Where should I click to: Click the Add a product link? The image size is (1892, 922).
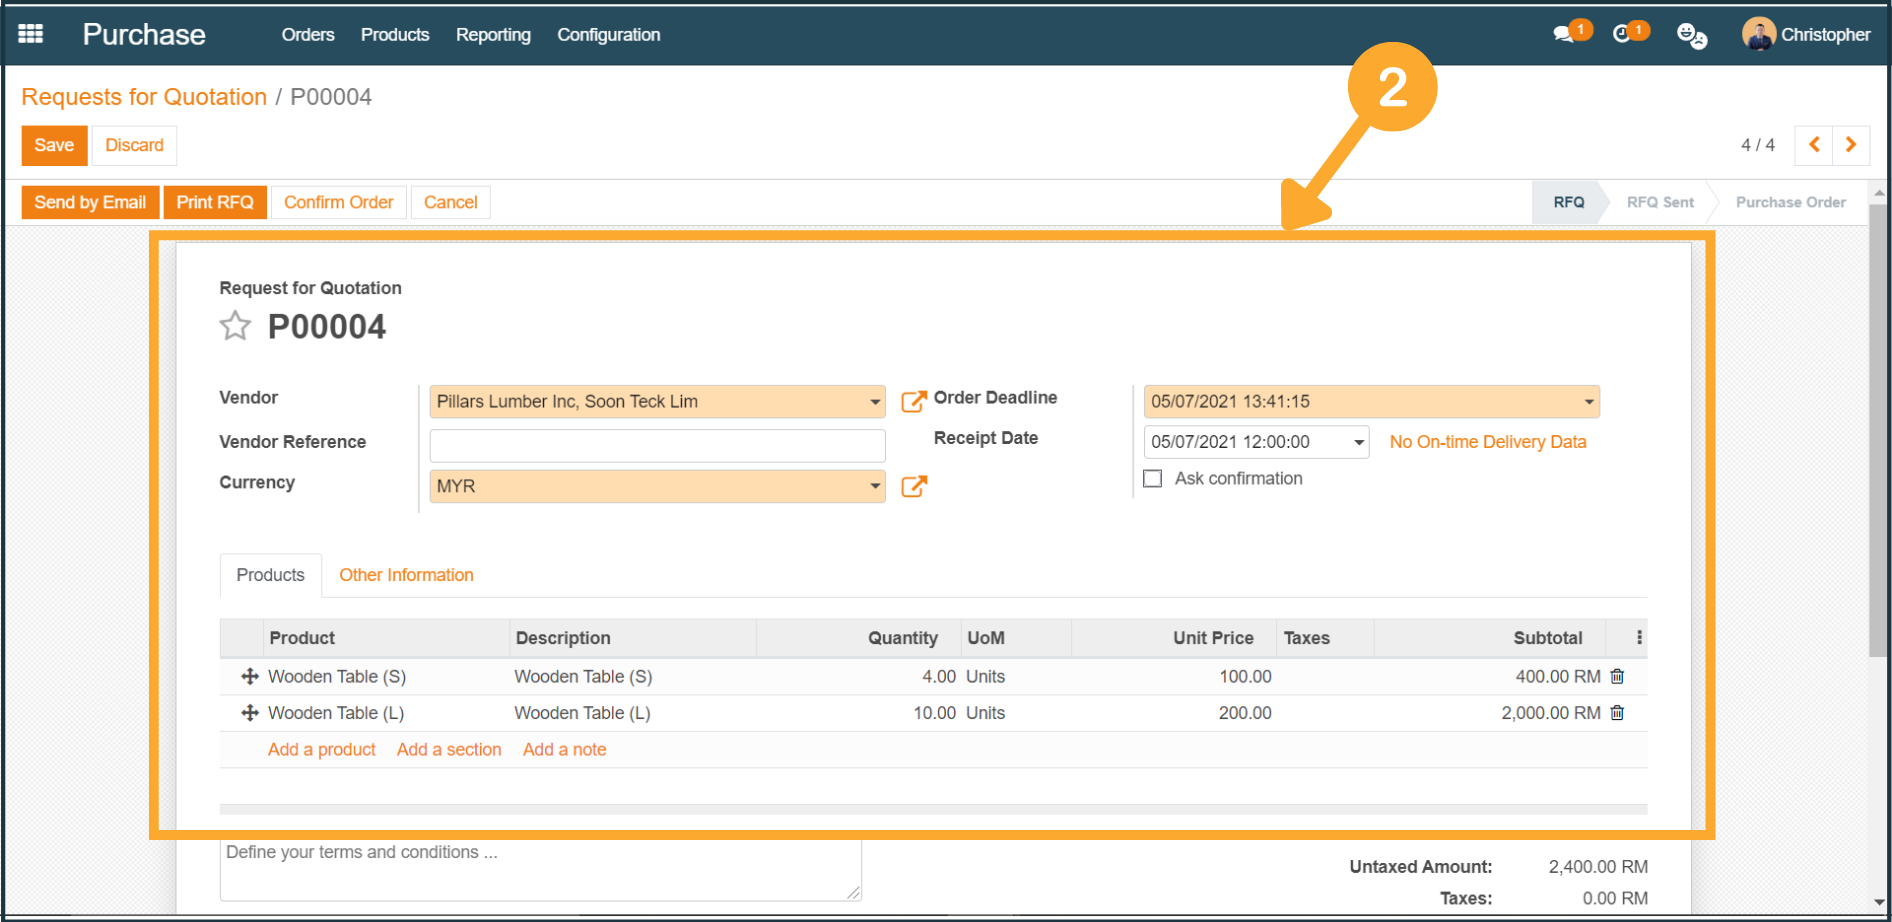(321, 749)
